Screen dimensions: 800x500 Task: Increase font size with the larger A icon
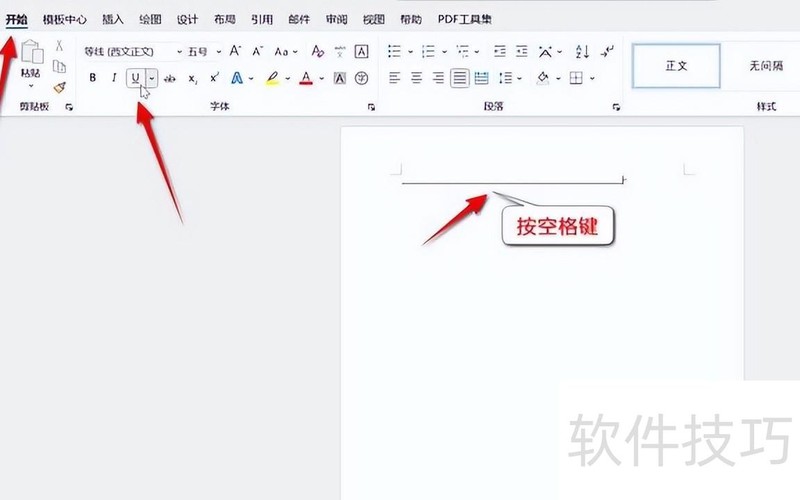pos(235,51)
